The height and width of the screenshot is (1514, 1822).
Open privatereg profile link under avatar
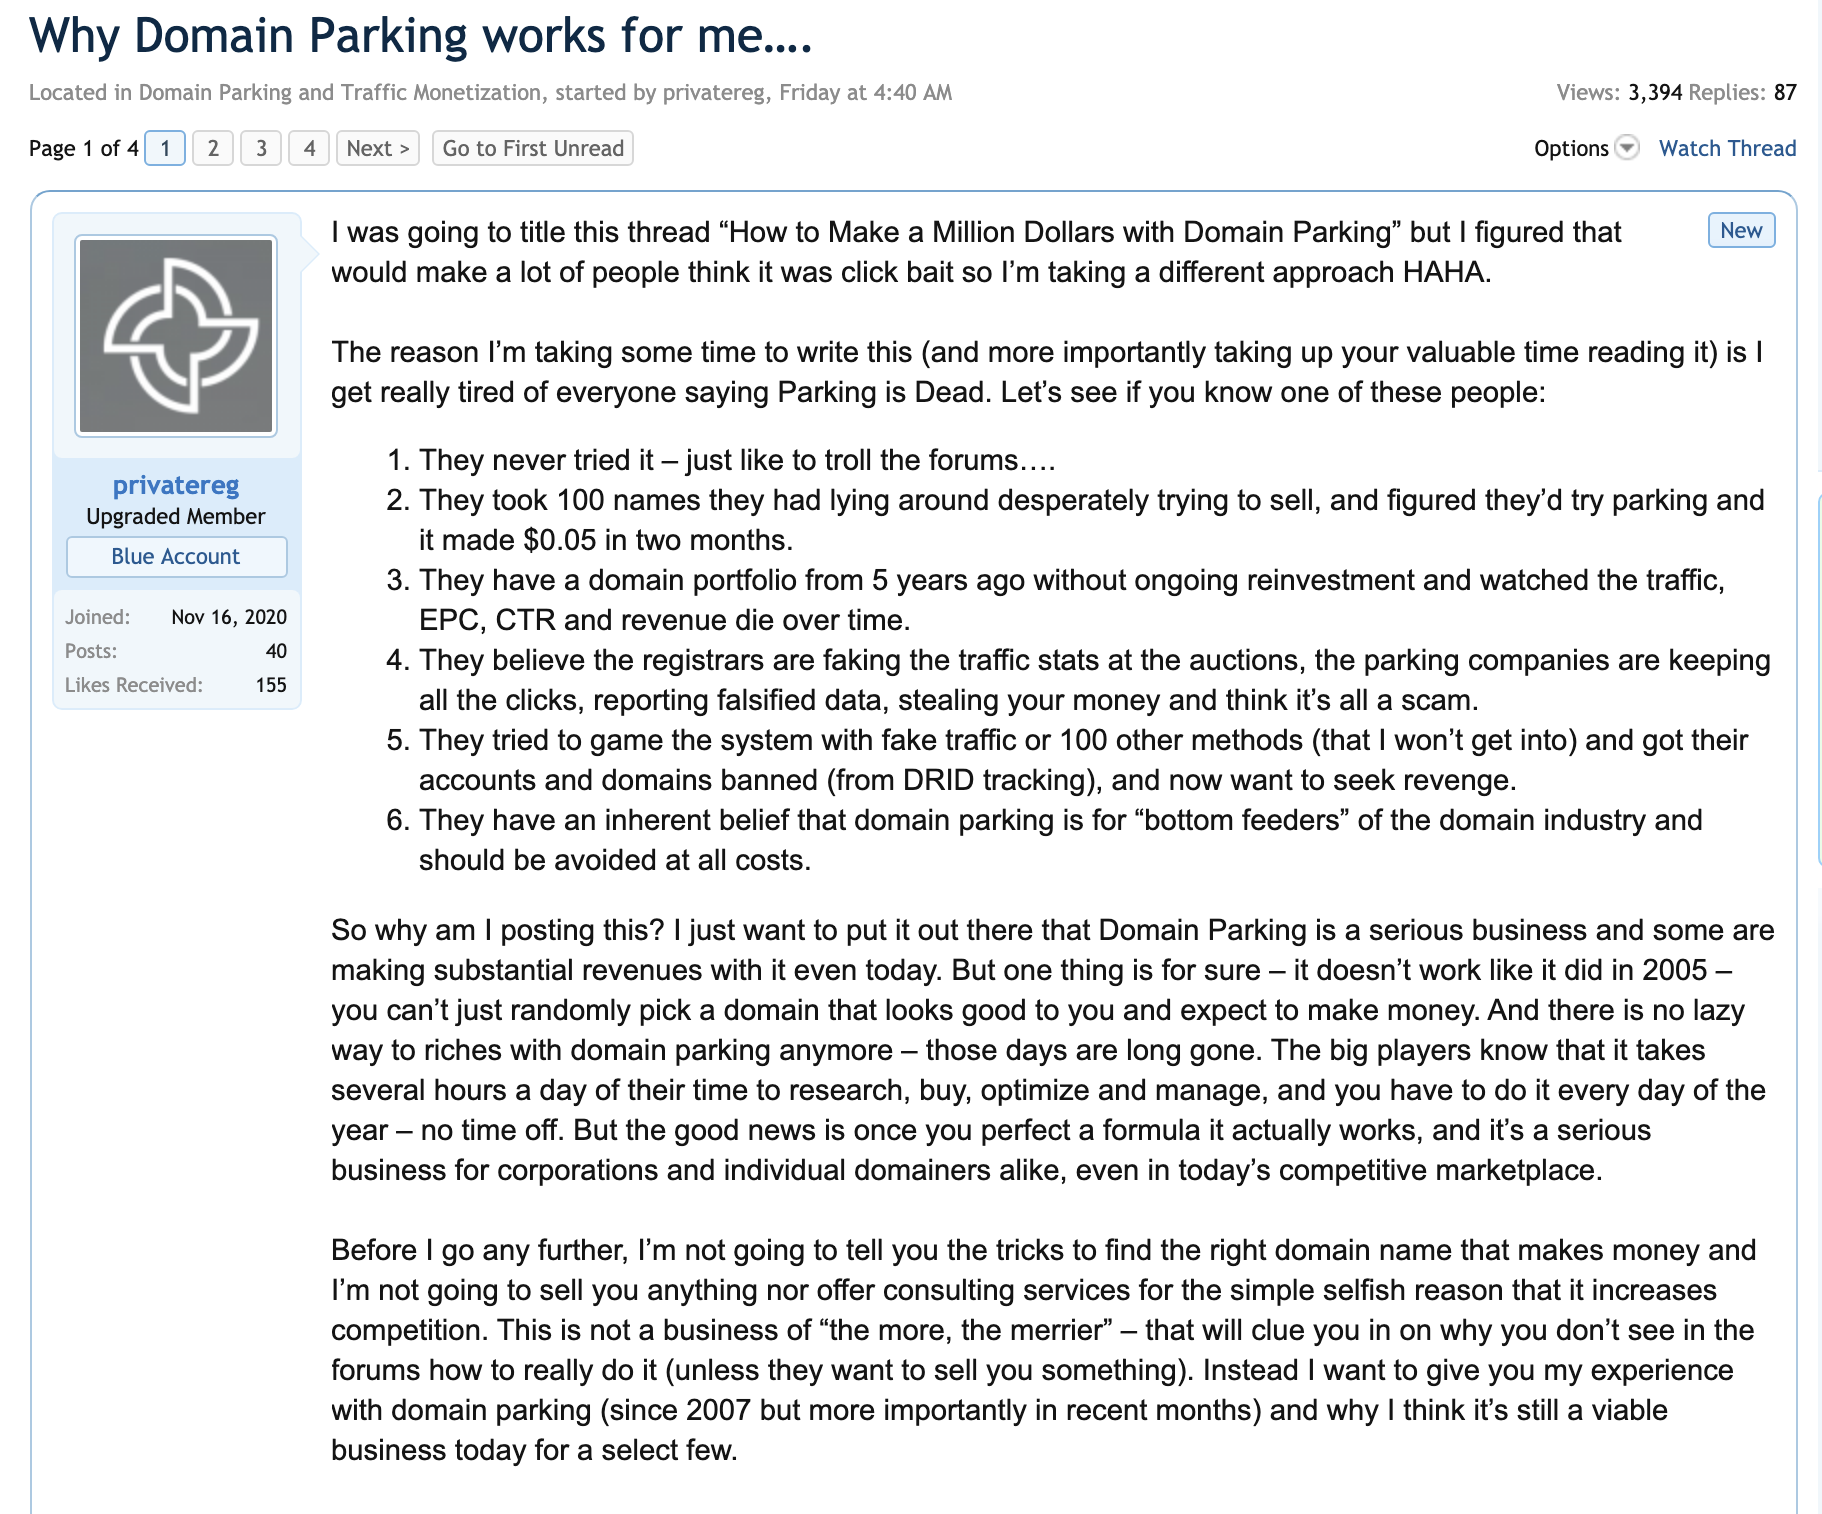176,485
